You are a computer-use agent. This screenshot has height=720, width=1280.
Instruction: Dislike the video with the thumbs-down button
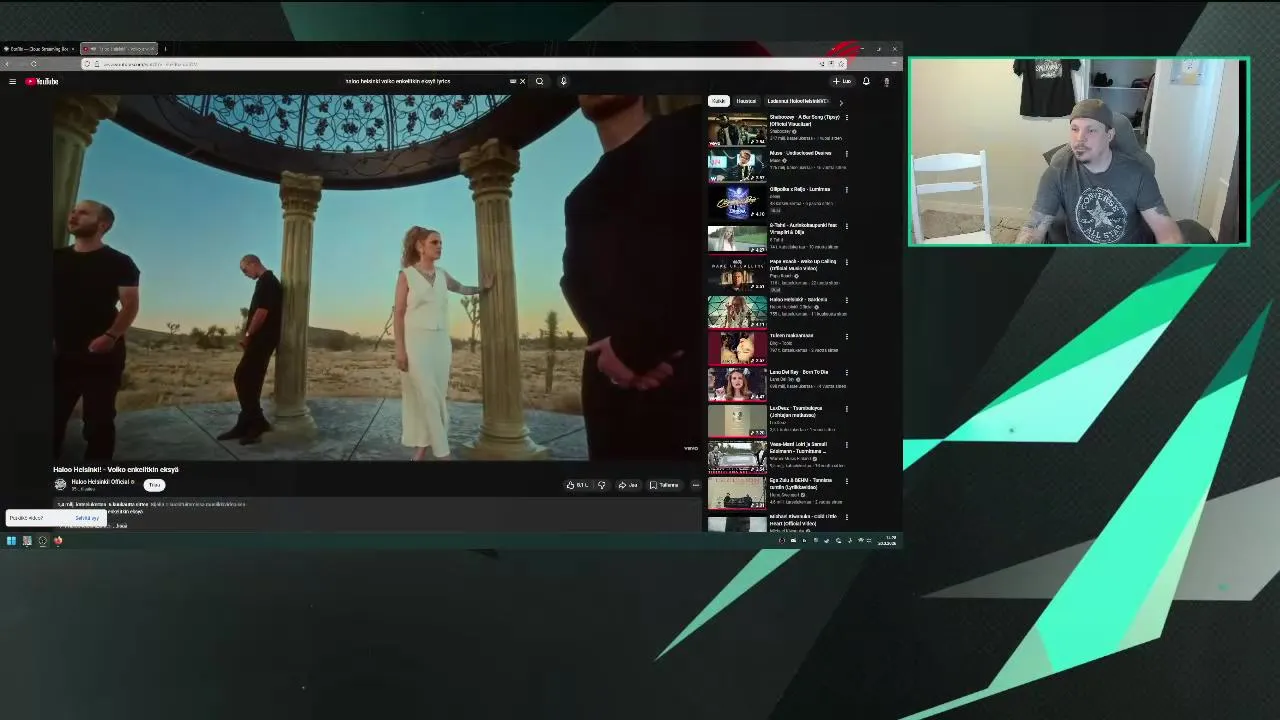click(601, 485)
